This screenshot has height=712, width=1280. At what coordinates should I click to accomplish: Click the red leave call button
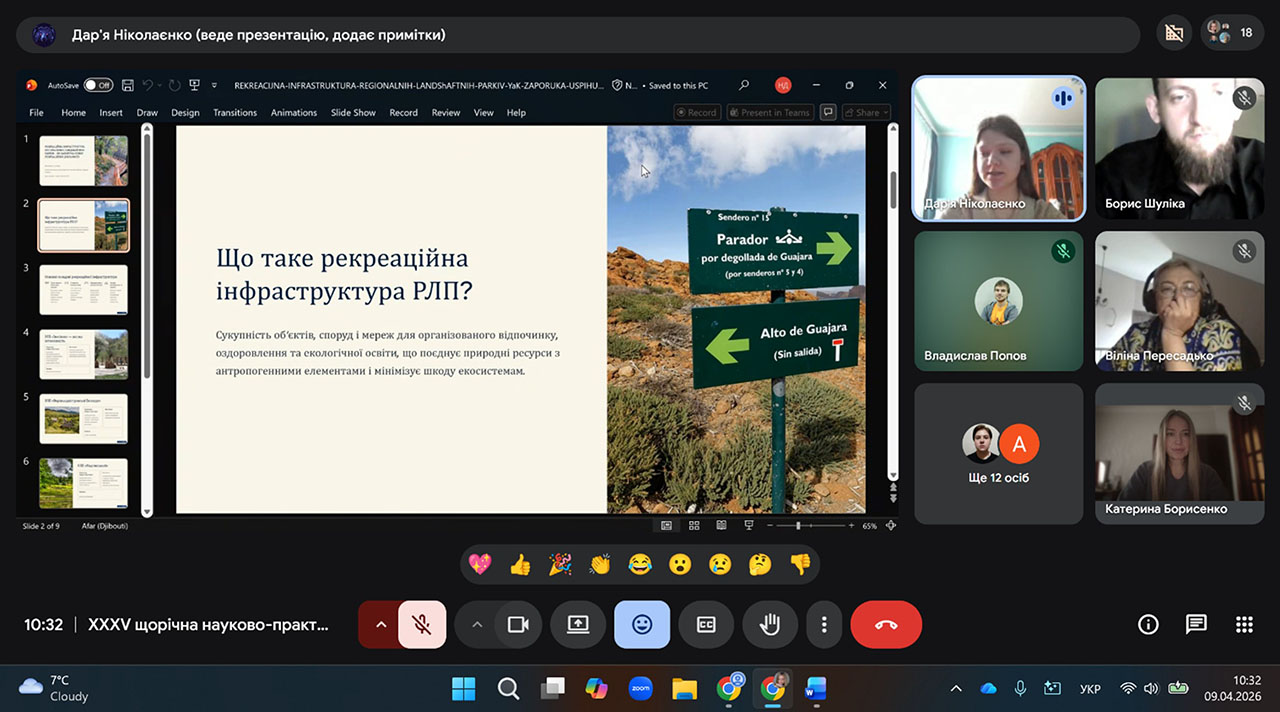coord(886,625)
